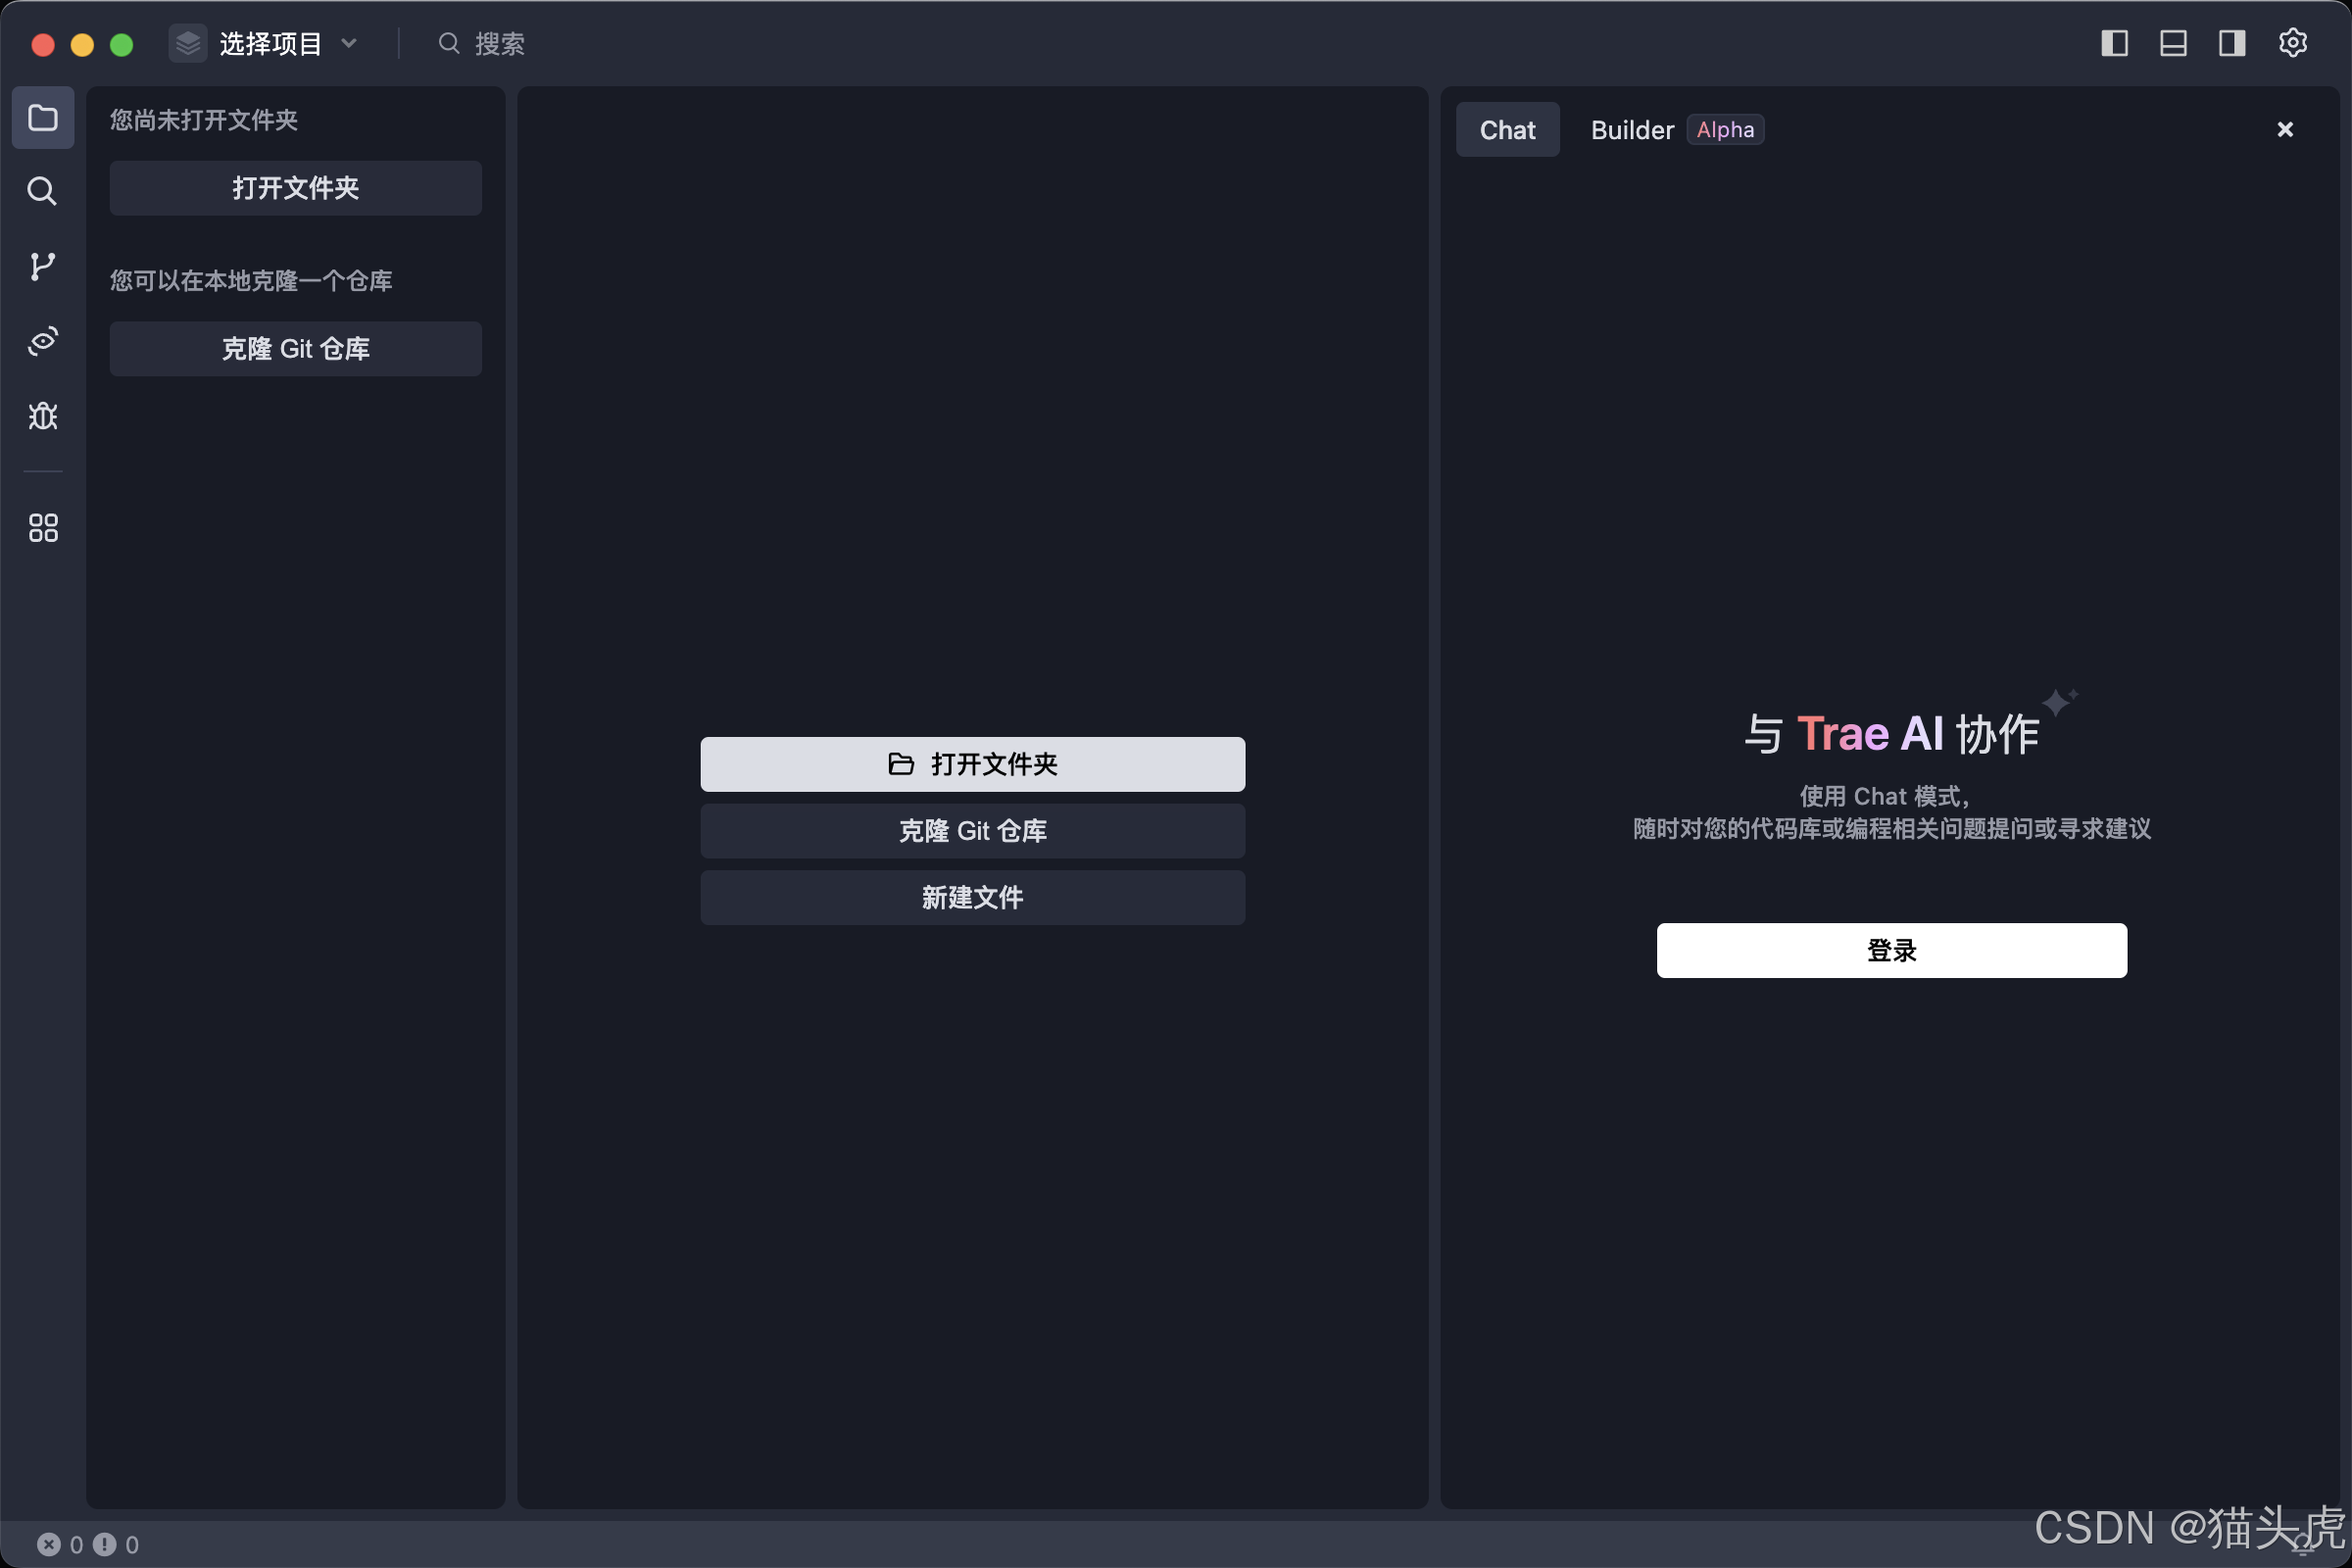This screenshot has height=1568, width=2352.
Task: Click the center 克隆 Git 仓库 button
Action: [x=972, y=831]
